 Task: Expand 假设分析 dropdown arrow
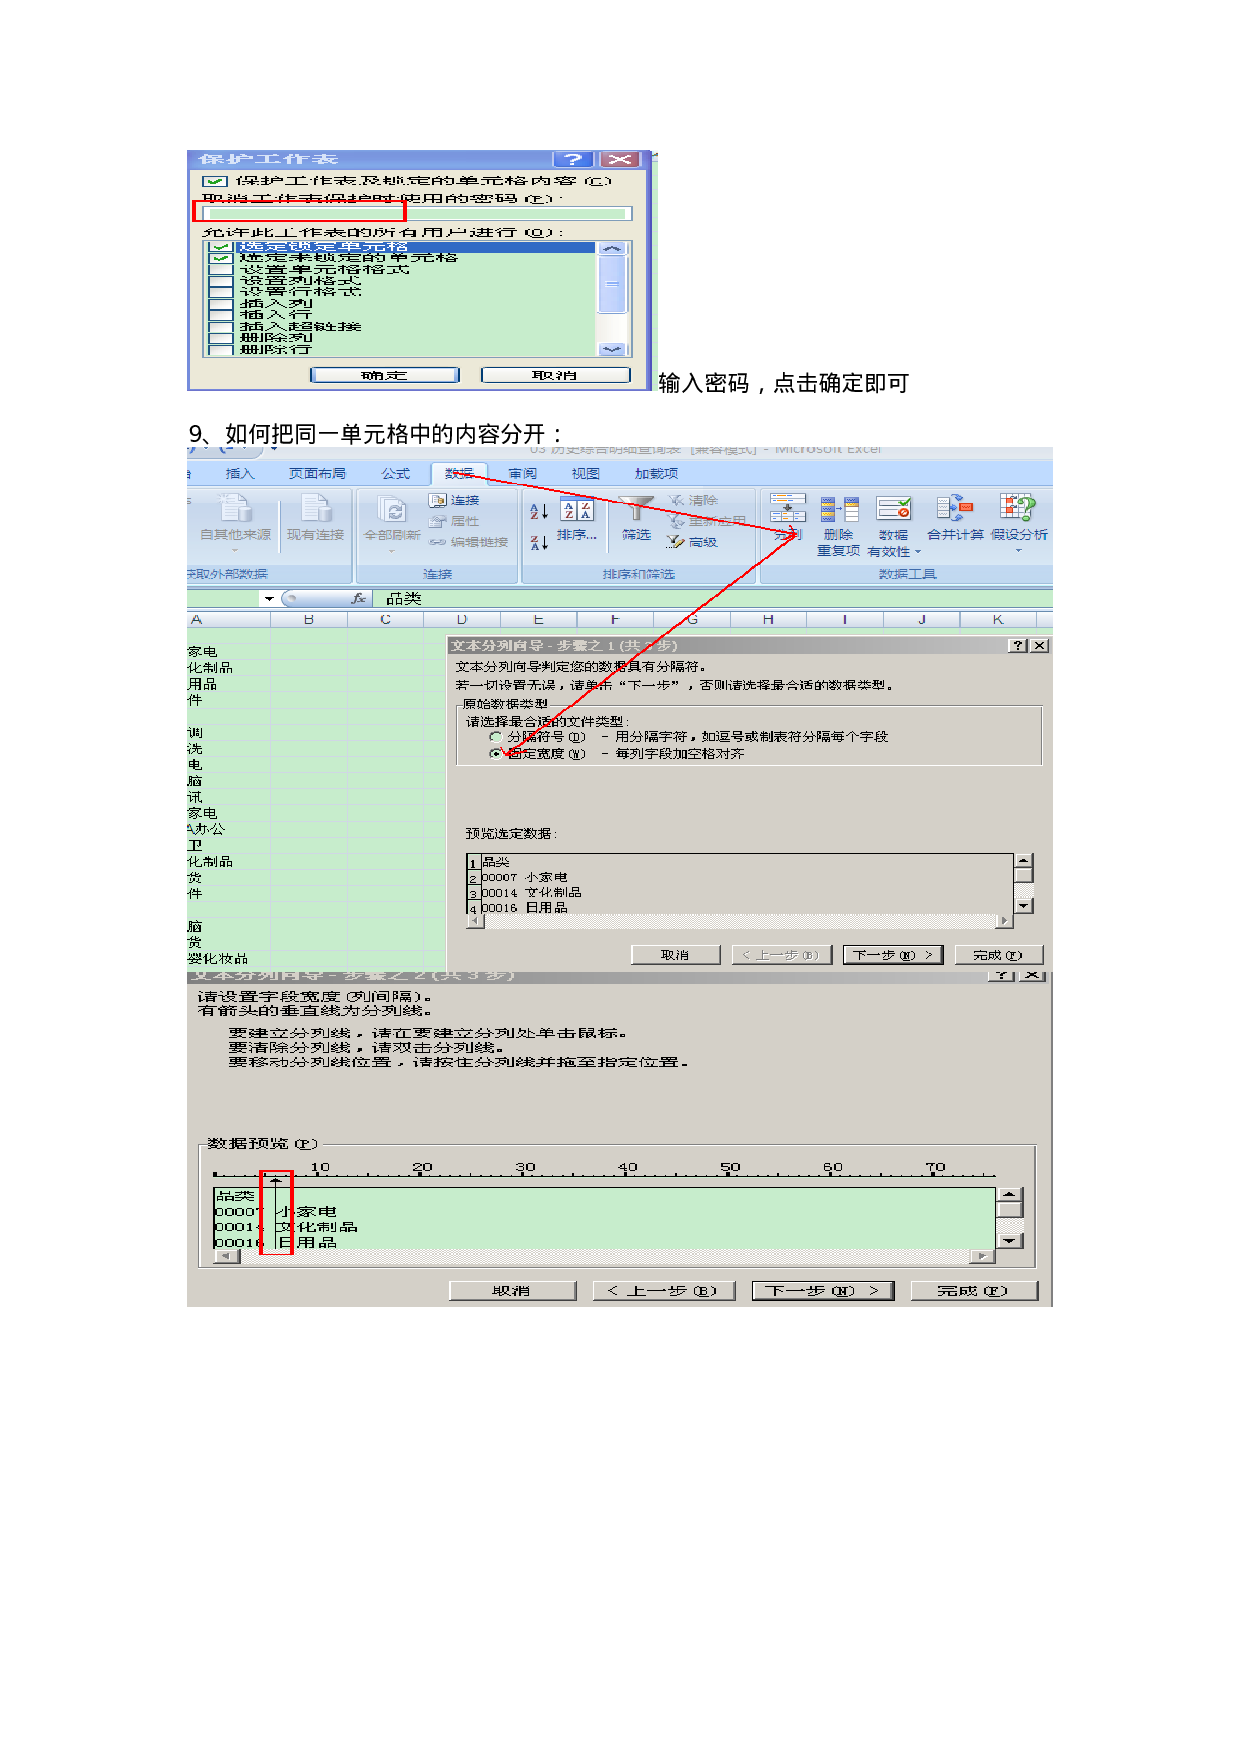click(1019, 551)
